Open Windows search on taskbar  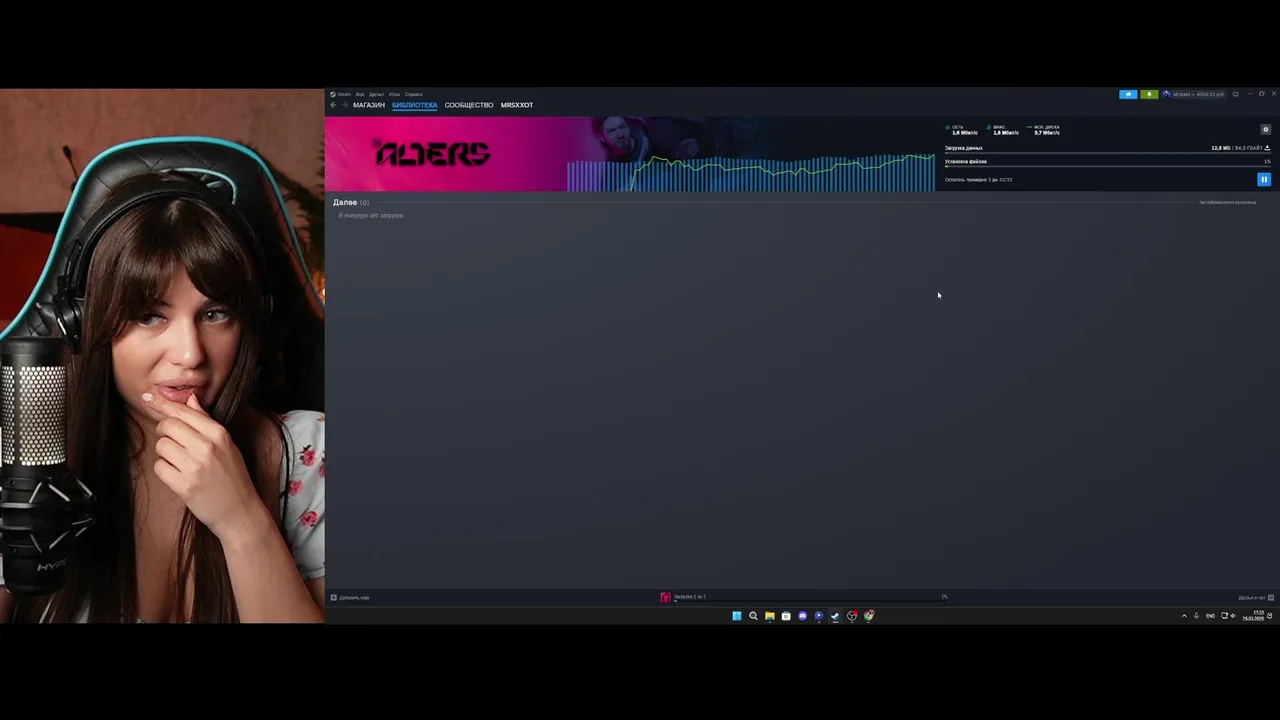pos(753,616)
